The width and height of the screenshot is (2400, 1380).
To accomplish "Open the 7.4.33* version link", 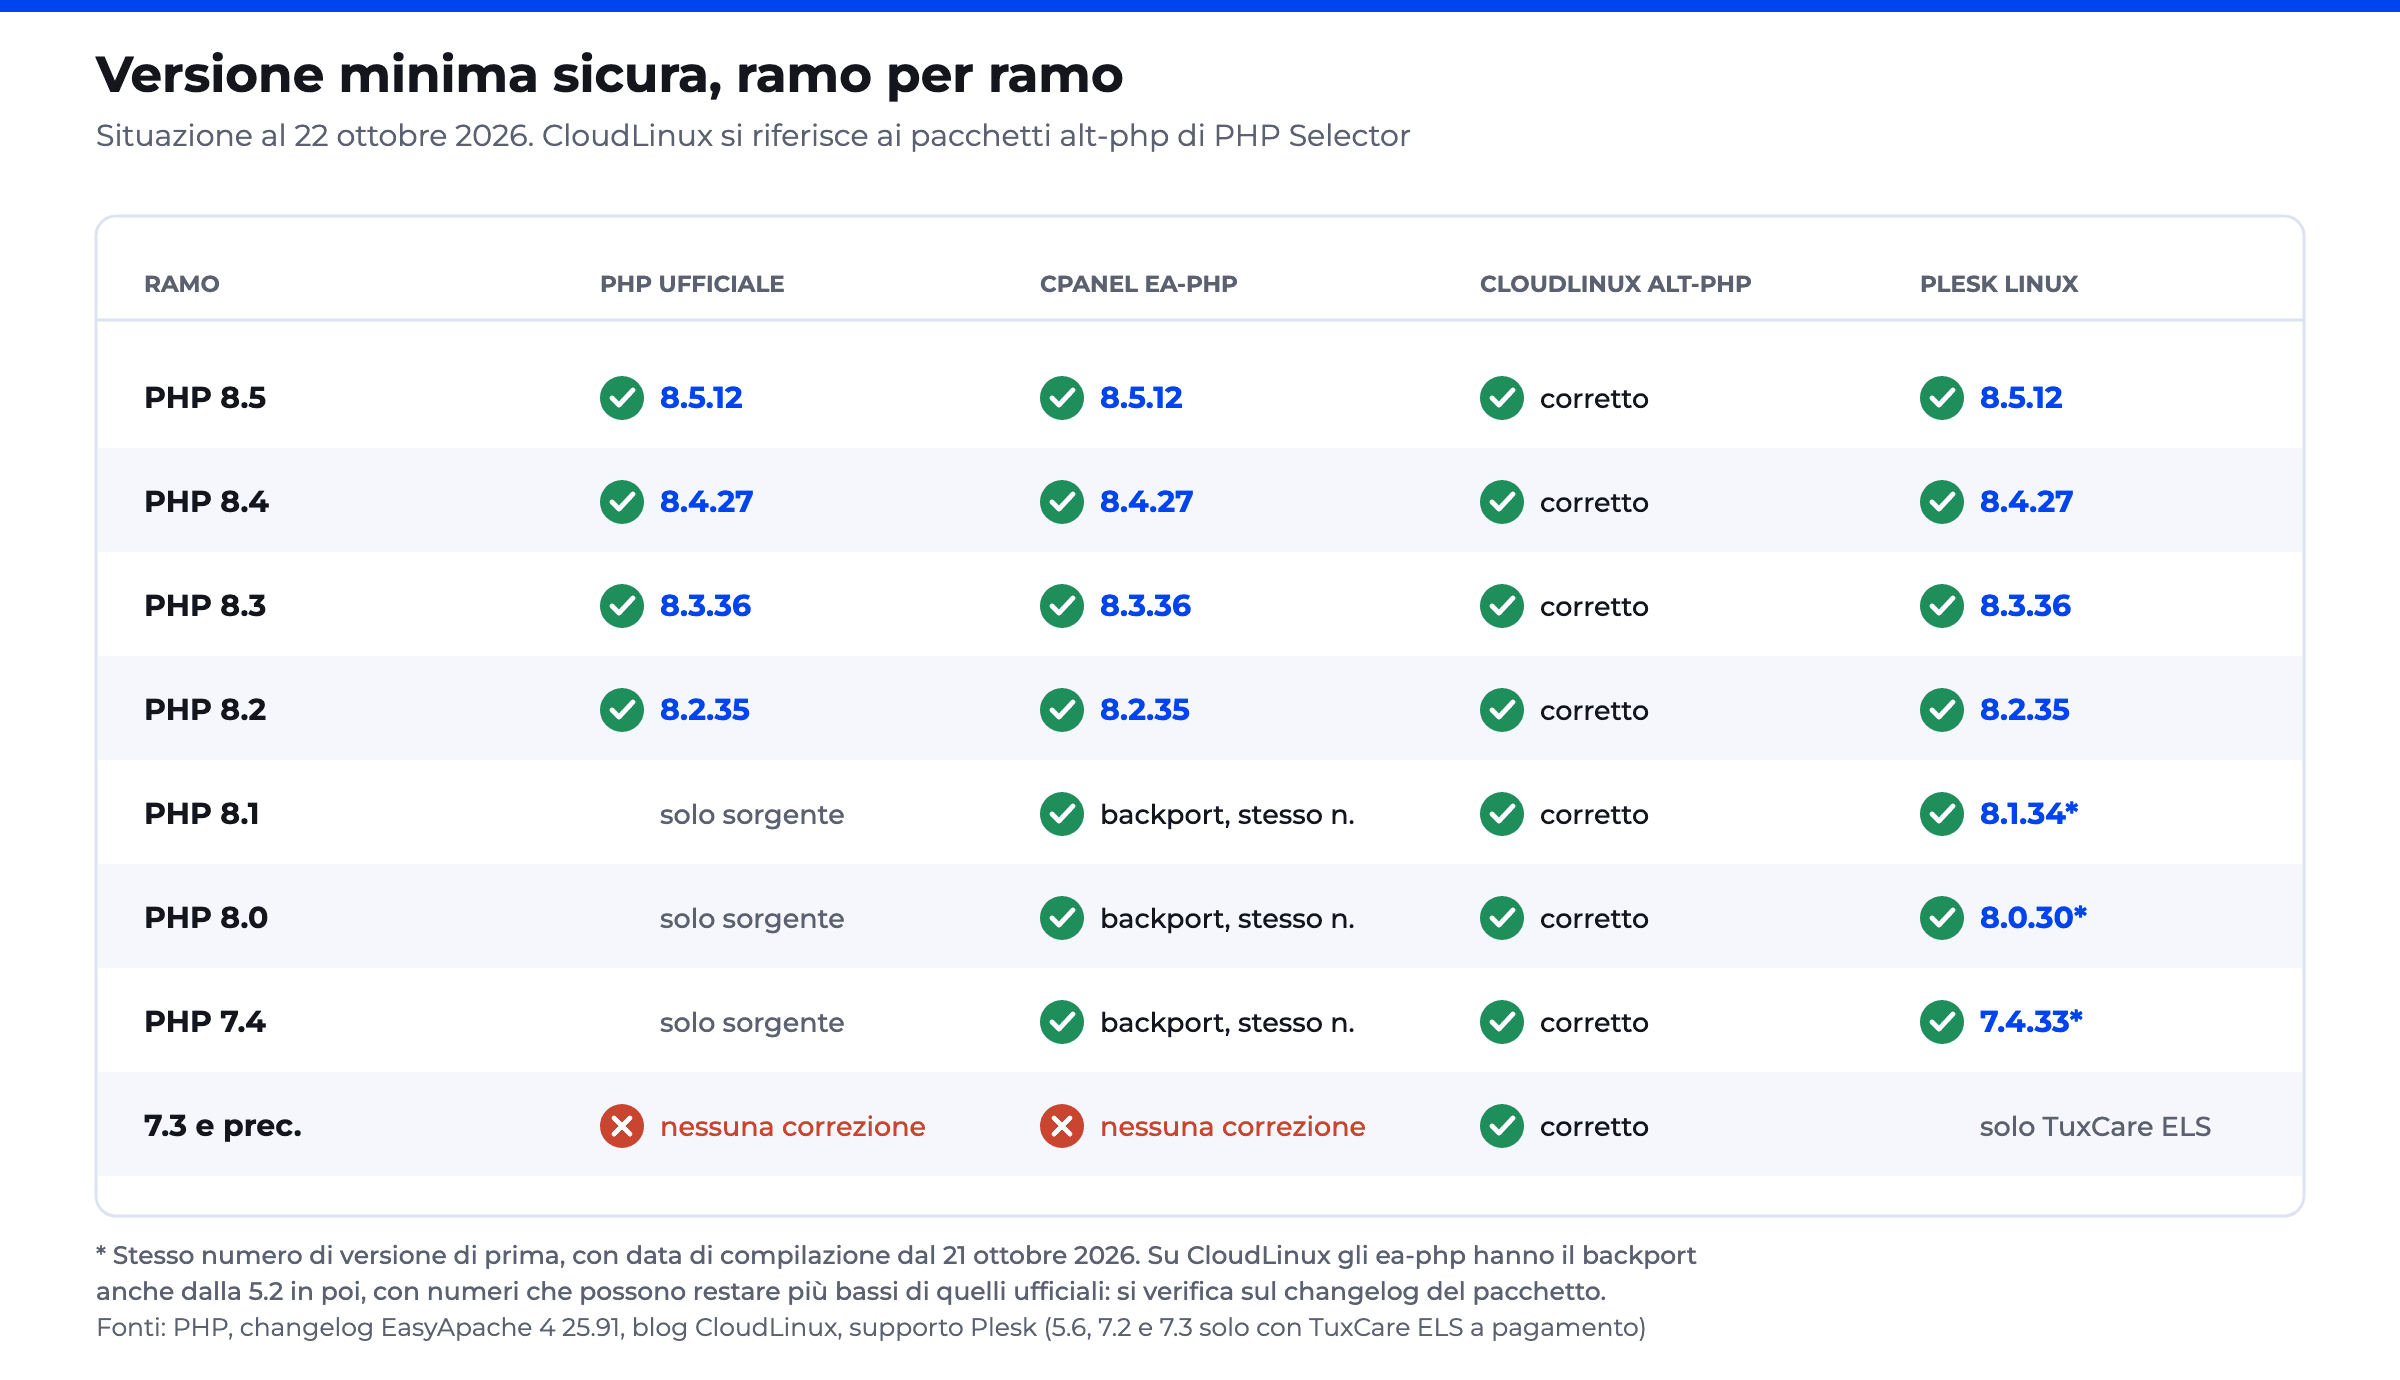I will 2031,1022.
